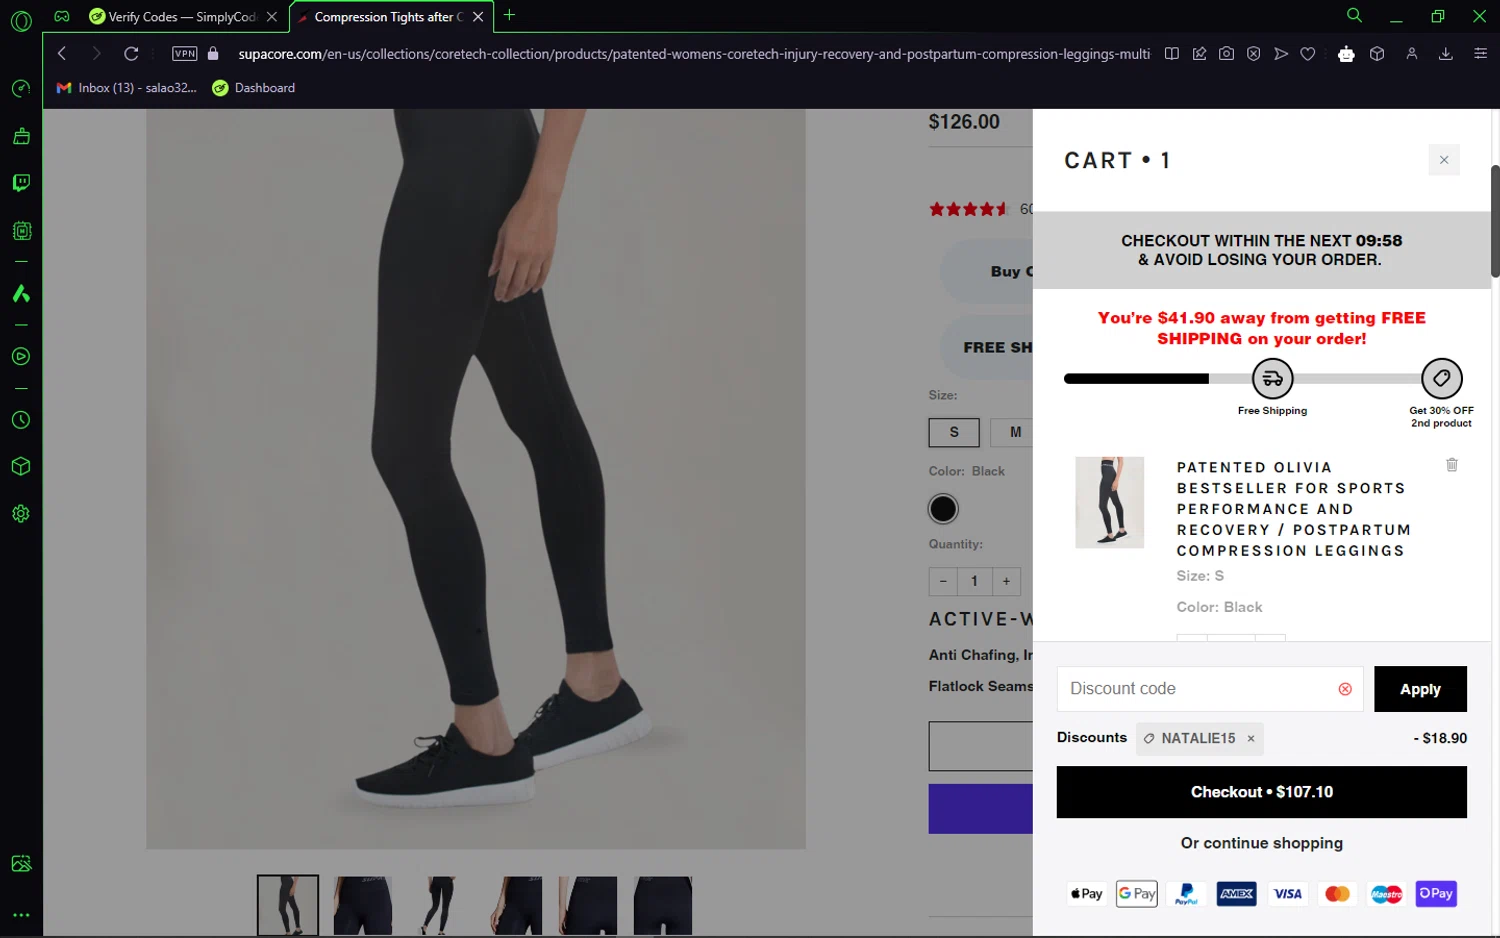Click the free shipping truck milestone icon
The width and height of the screenshot is (1500, 938).
[1272, 379]
